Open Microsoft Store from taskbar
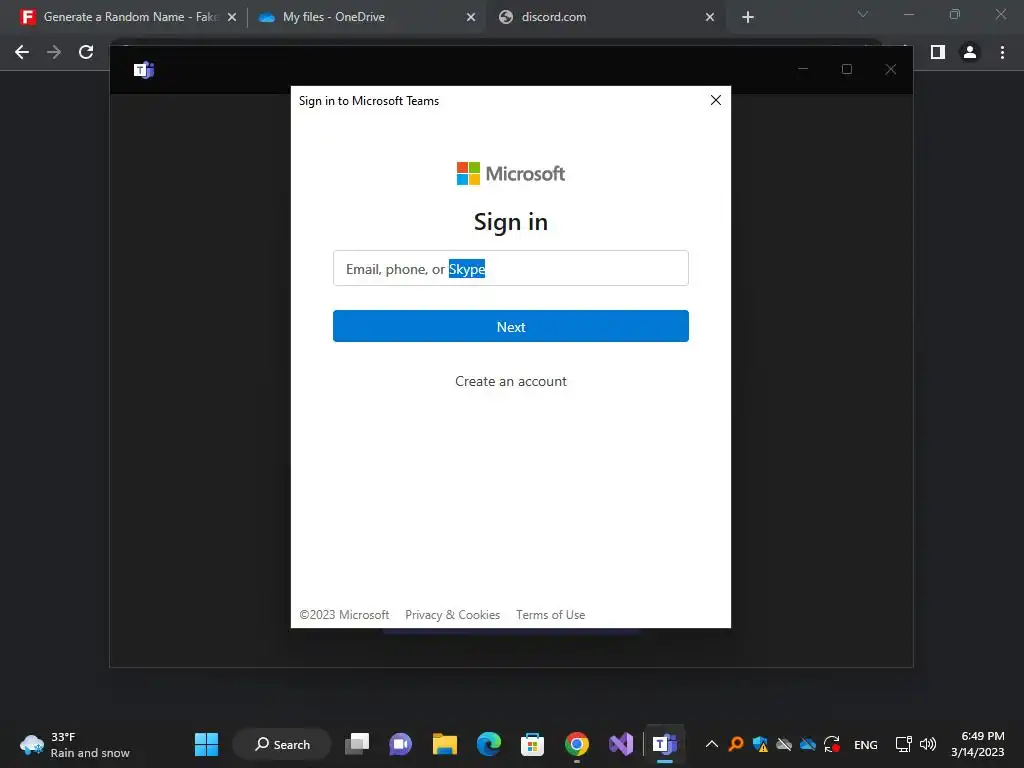This screenshot has height=768, width=1024. click(532, 744)
